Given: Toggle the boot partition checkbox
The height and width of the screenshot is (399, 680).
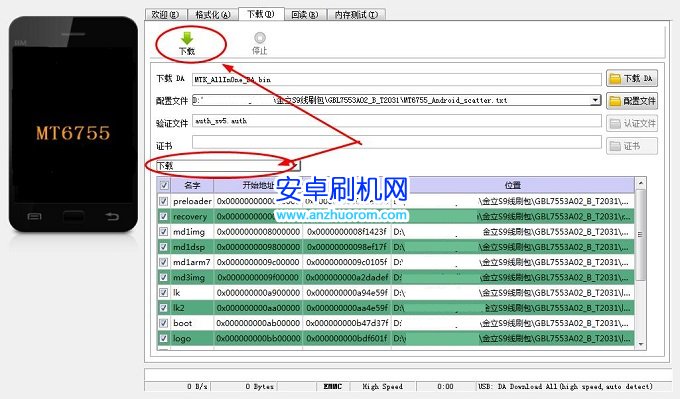Looking at the screenshot, I should (x=163, y=323).
